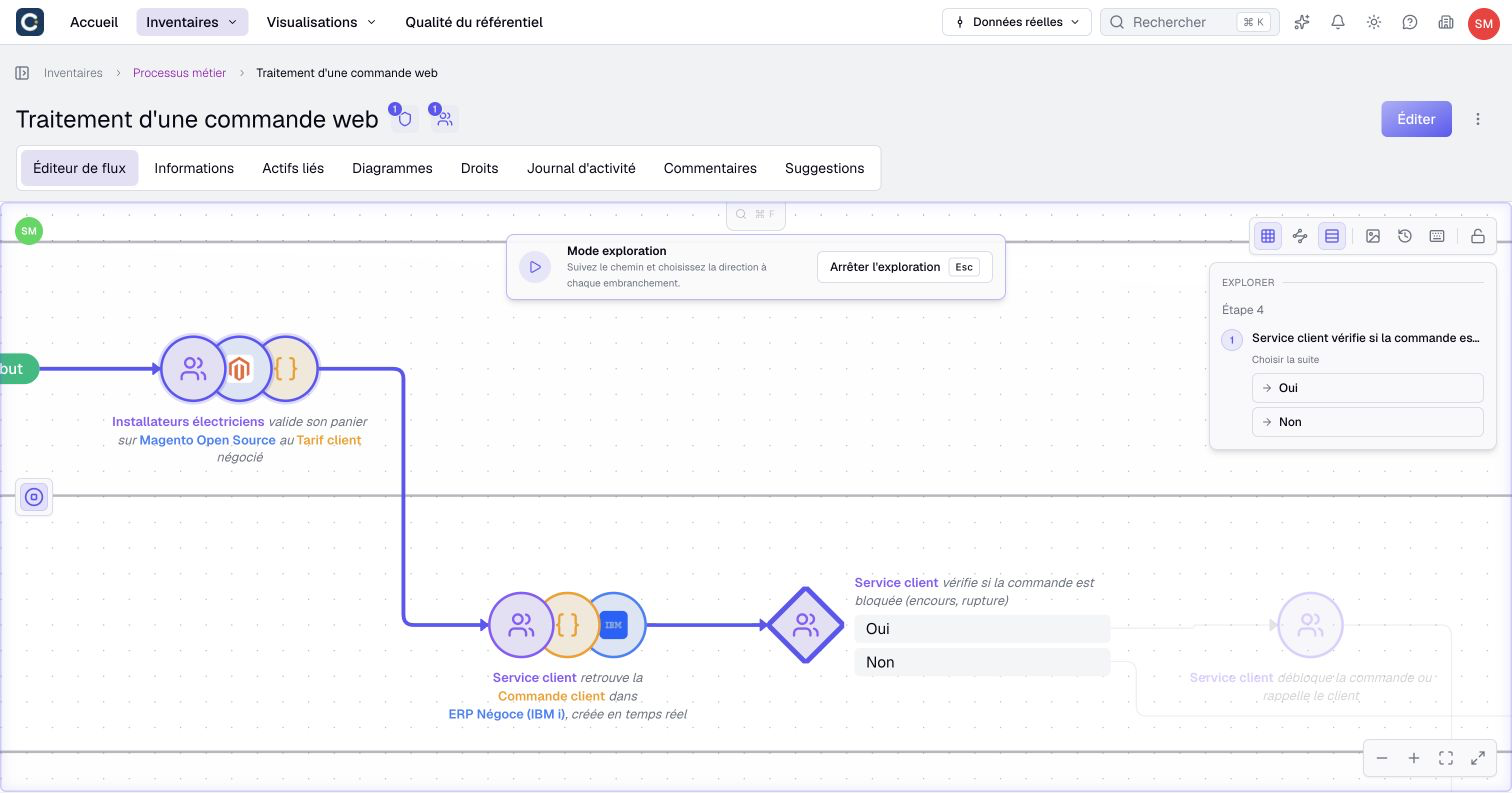Image resolution: width=1512 pixels, height=793 pixels.
Task: Open the Journal d'activité tab
Action: click(x=581, y=168)
